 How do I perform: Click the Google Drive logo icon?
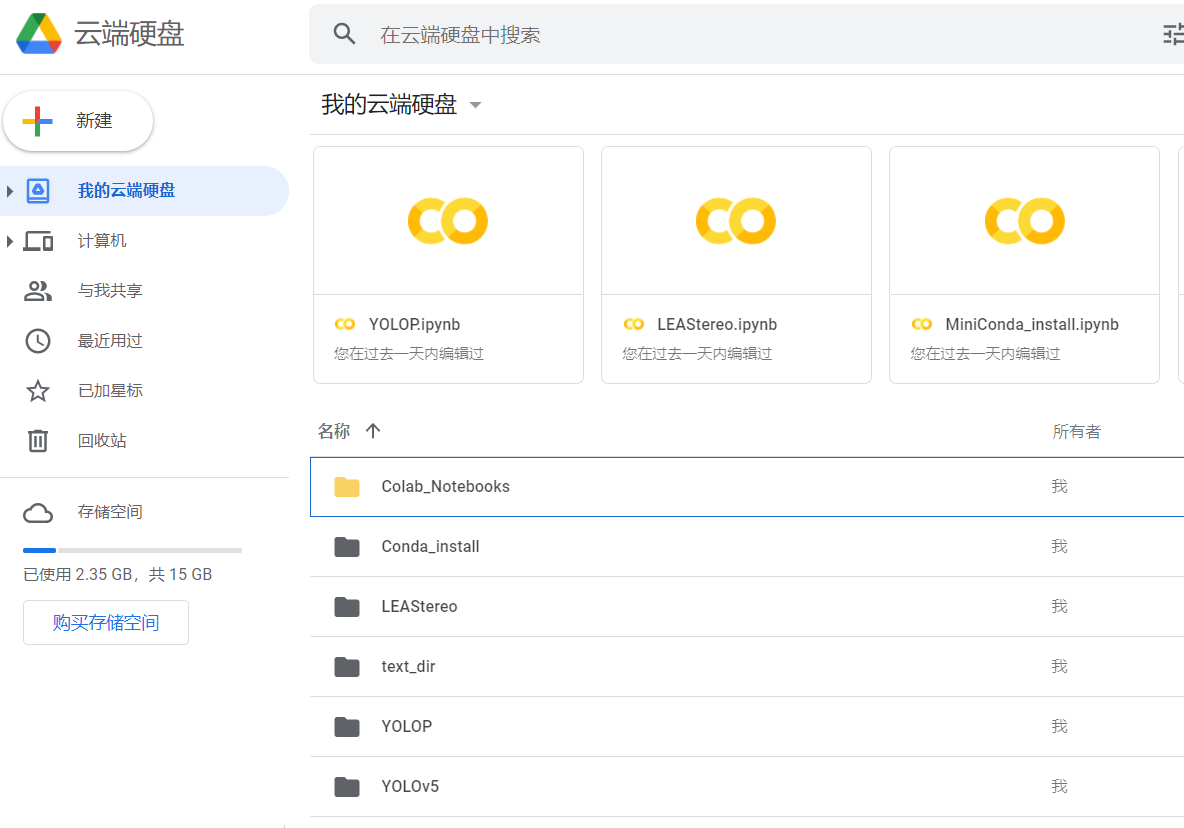coord(39,34)
